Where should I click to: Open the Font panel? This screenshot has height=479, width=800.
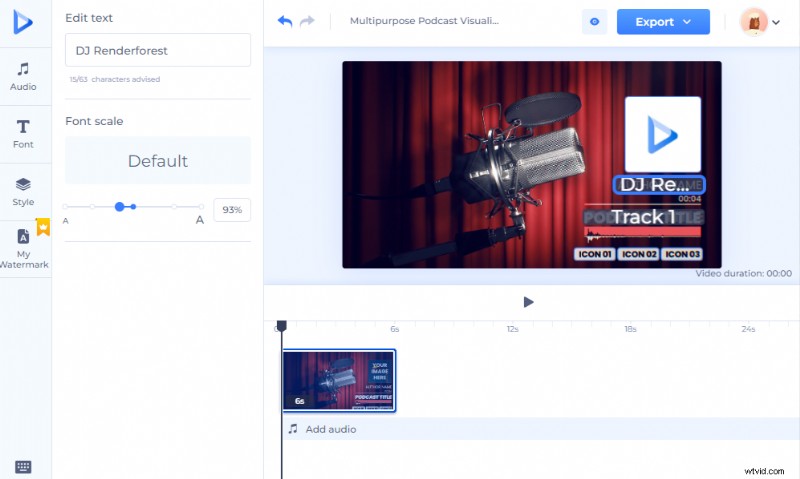(23, 134)
